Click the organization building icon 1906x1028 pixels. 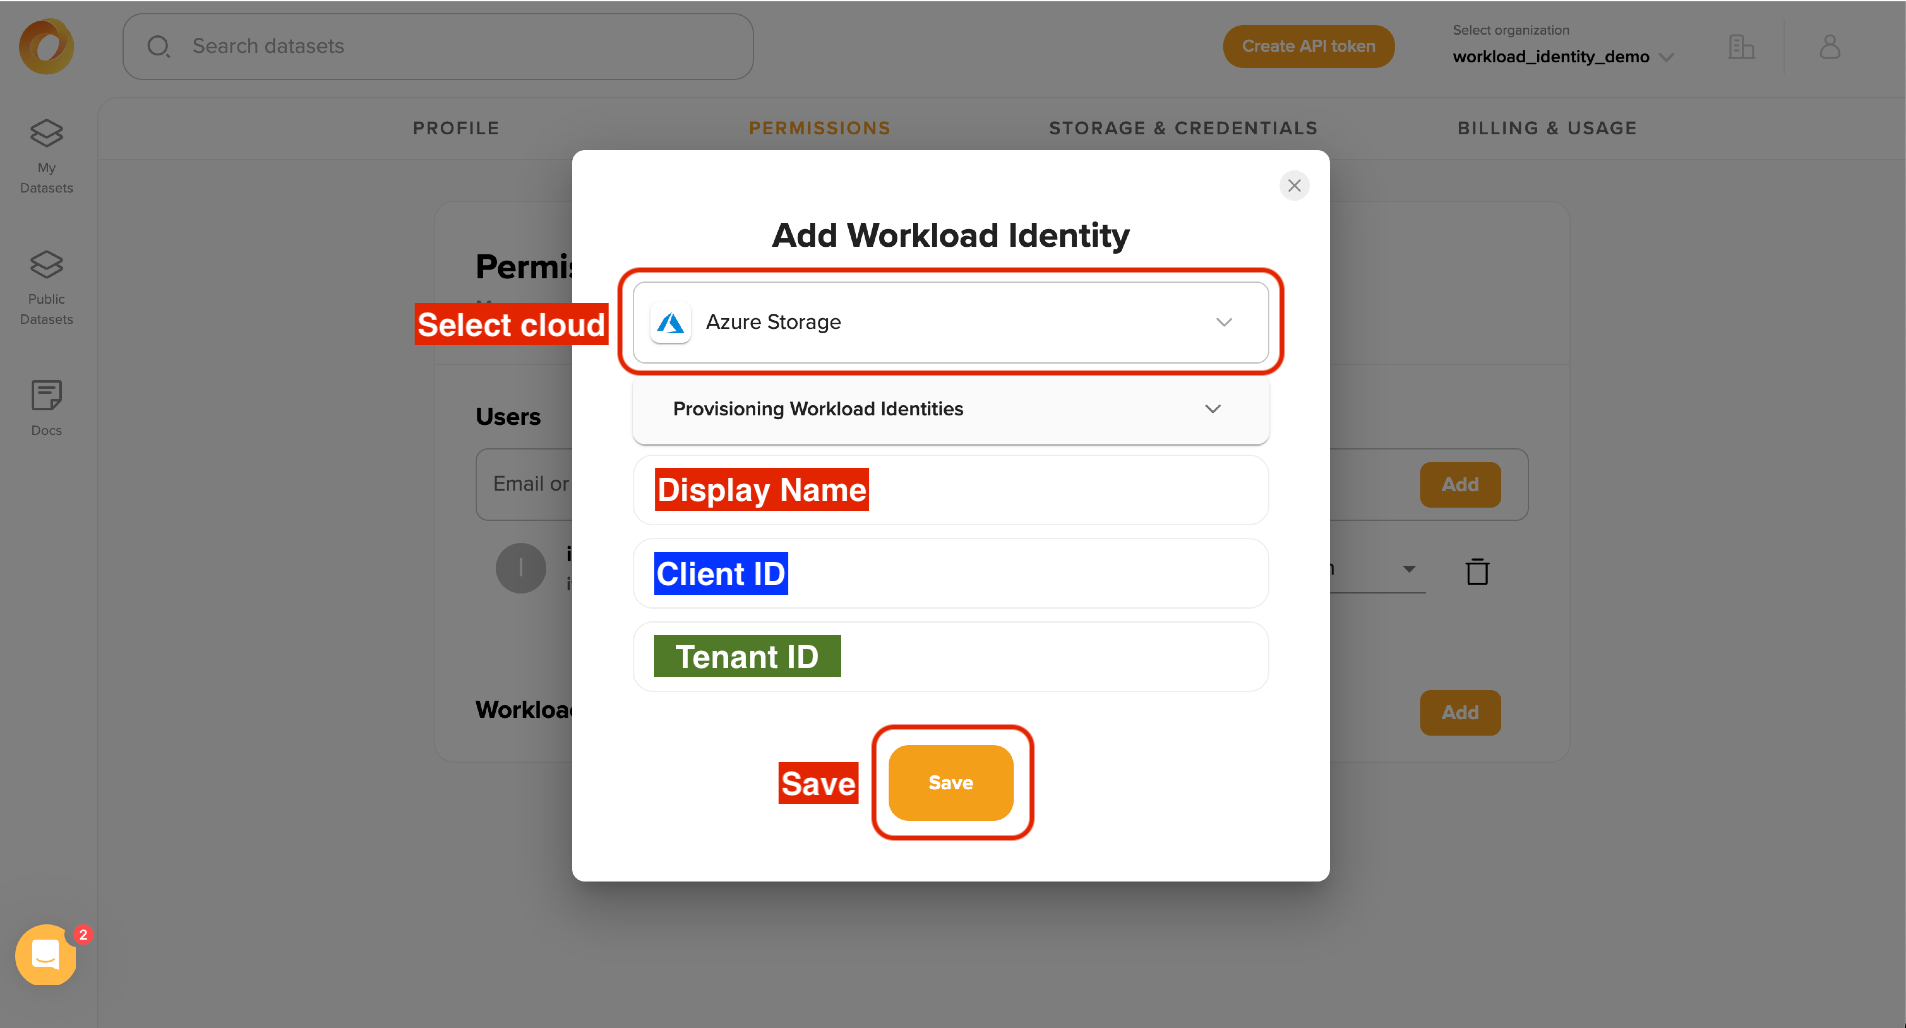(1741, 47)
